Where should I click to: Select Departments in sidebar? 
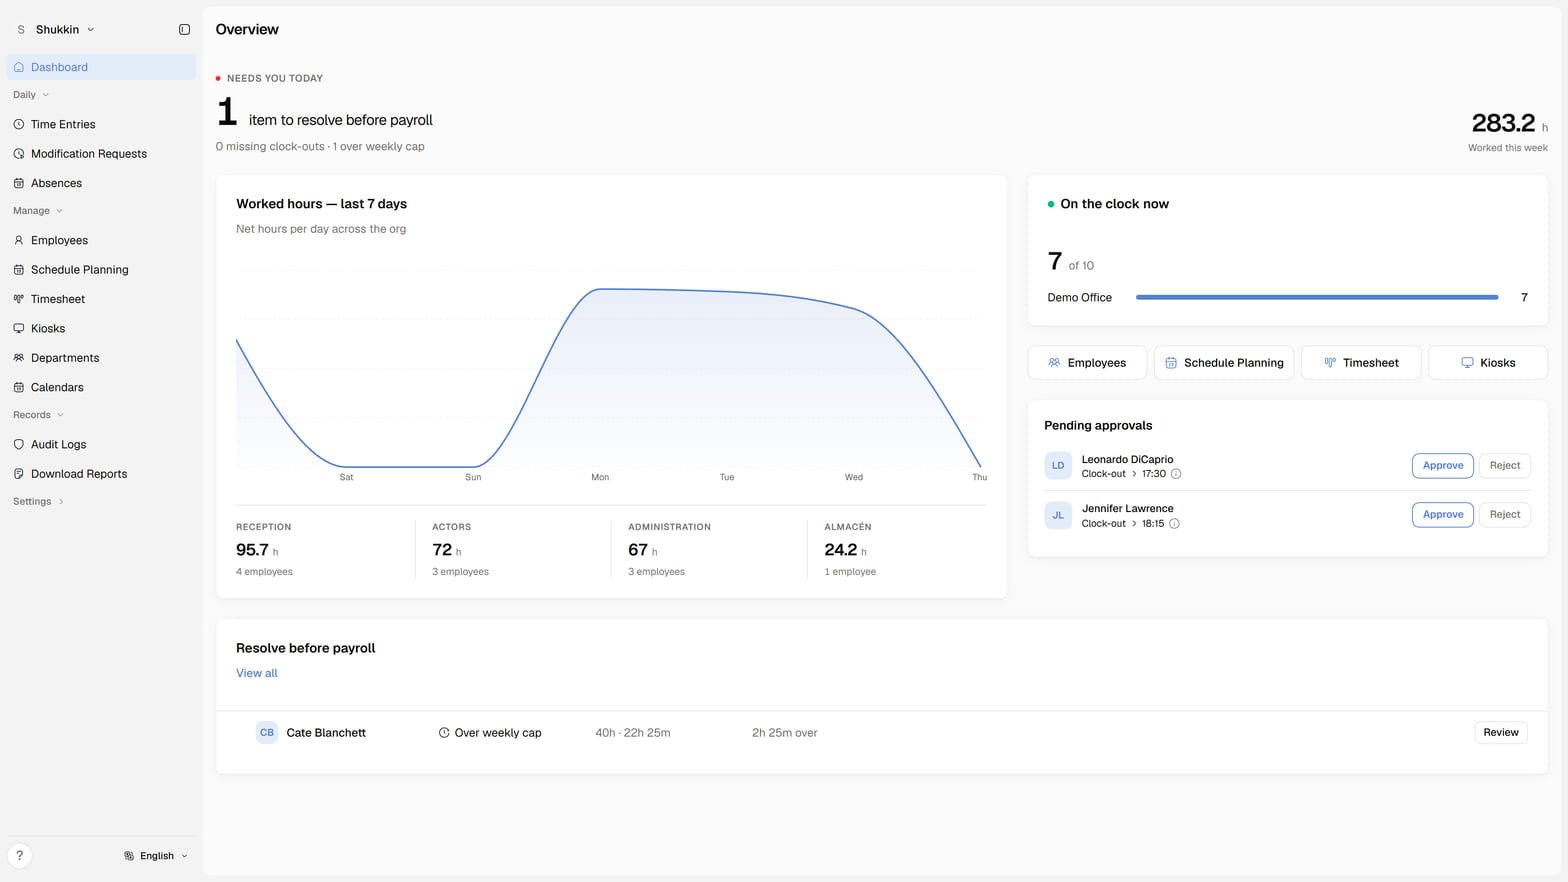point(101,358)
